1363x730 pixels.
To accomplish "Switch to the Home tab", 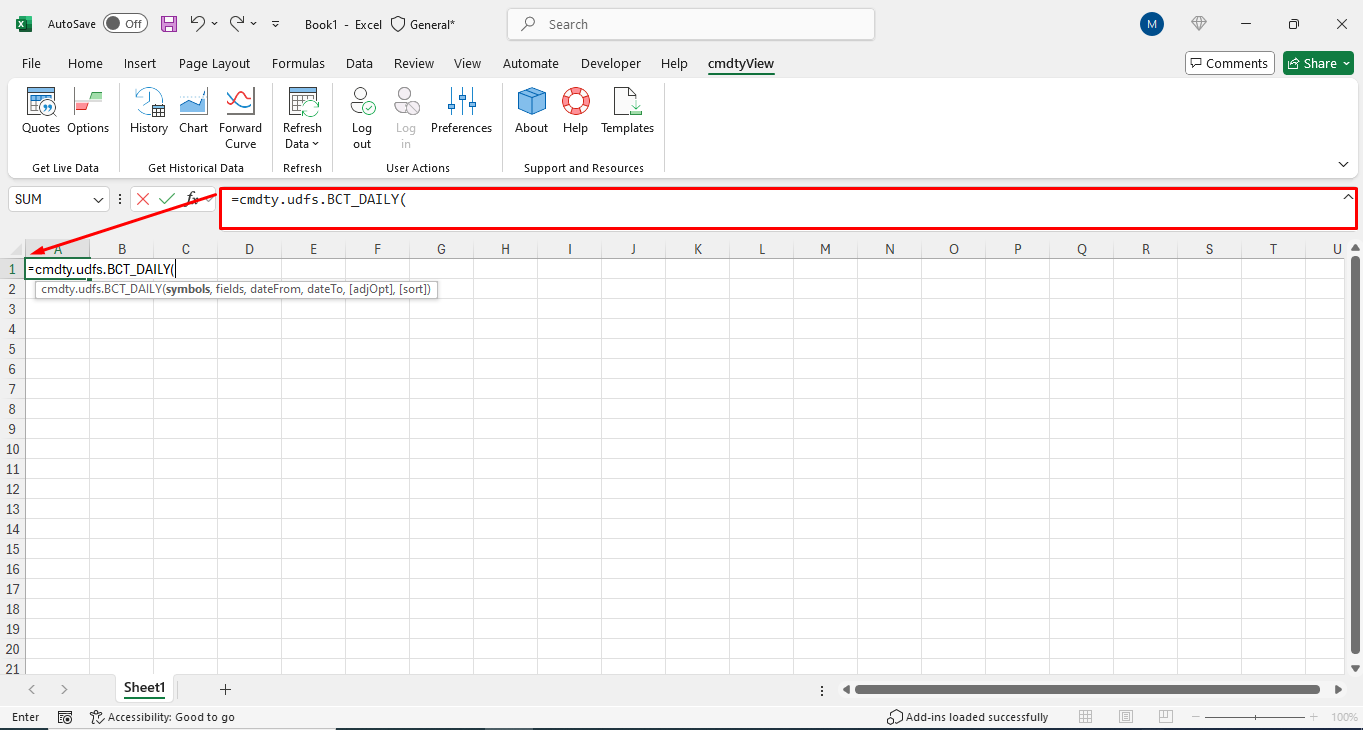I will pyautogui.click(x=85, y=63).
